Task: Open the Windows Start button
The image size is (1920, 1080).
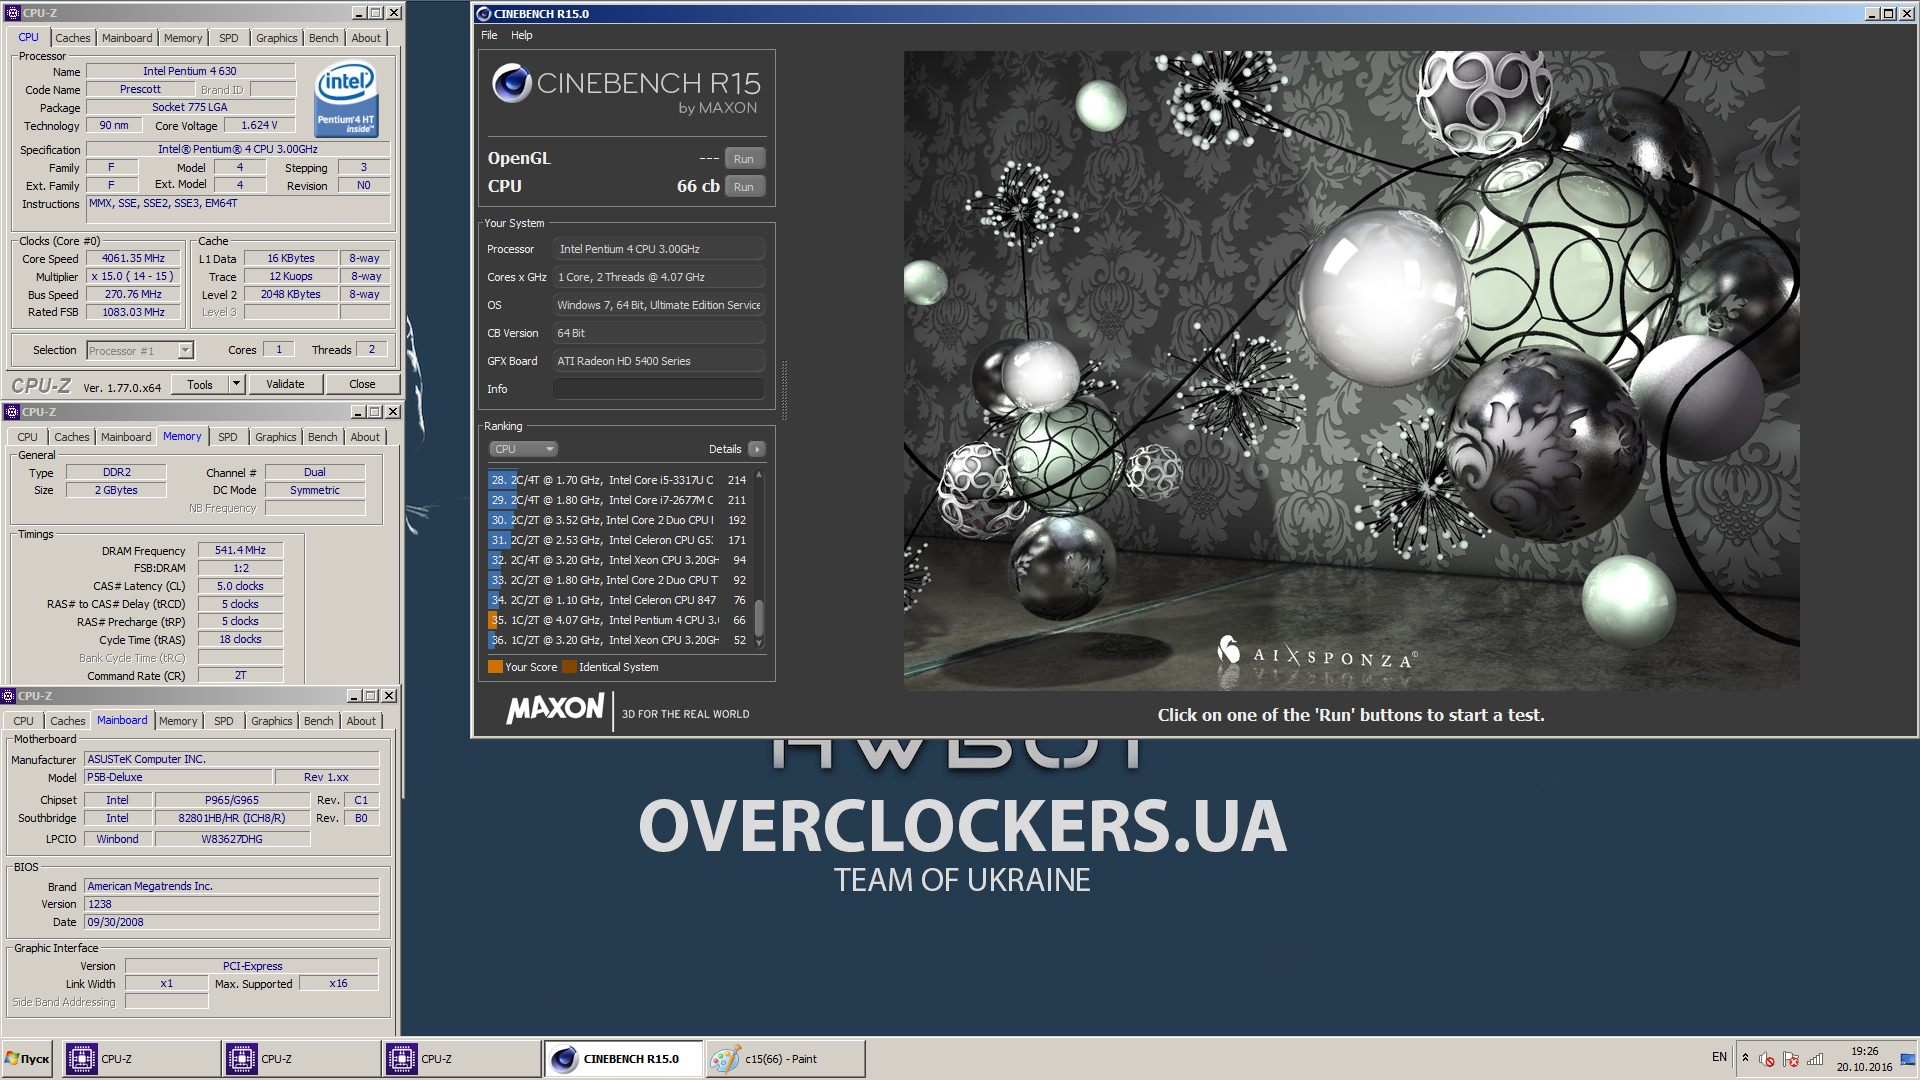Action: coord(27,1059)
